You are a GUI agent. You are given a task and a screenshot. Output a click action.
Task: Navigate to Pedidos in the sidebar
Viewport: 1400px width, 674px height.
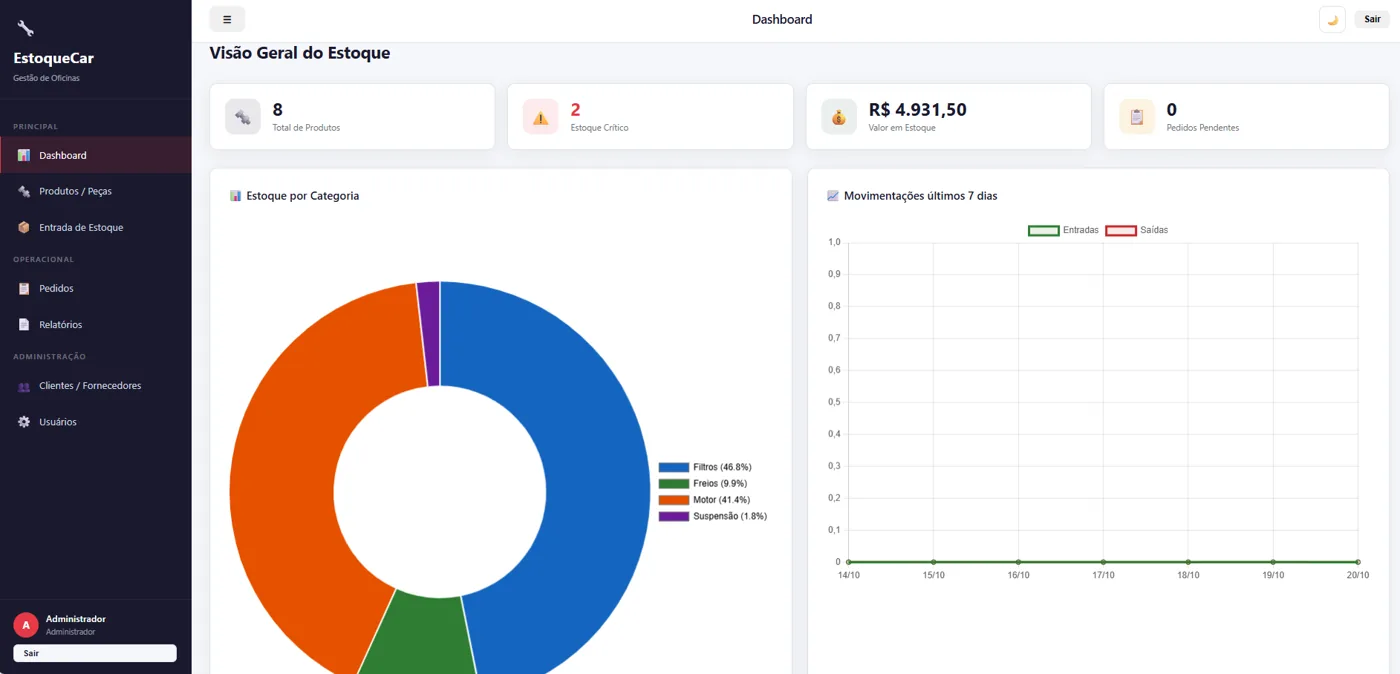(95, 288)
